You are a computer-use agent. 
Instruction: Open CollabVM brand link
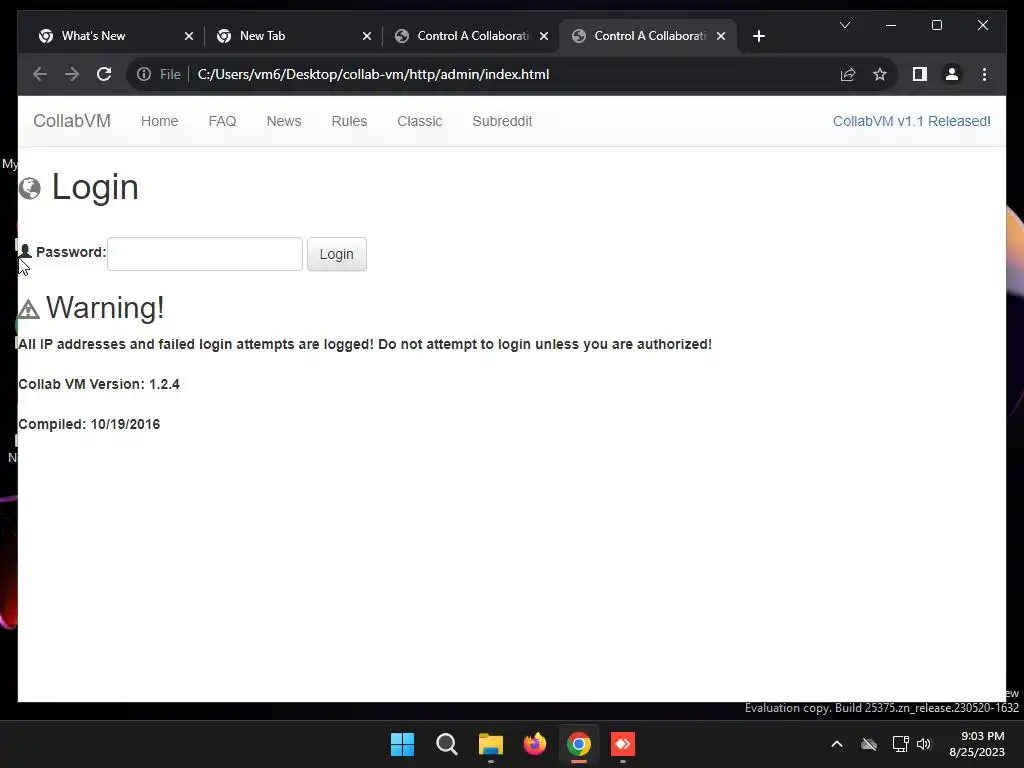(72, 121)
